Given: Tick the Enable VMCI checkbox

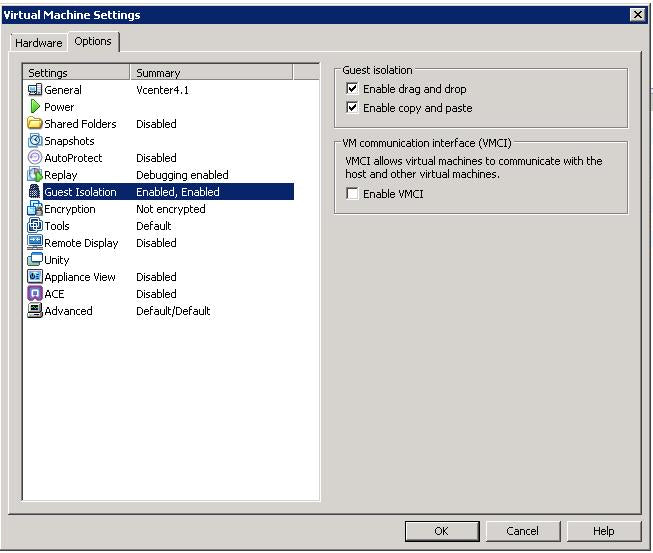Looking at the screenshot, I should click(x=352, y=194).
